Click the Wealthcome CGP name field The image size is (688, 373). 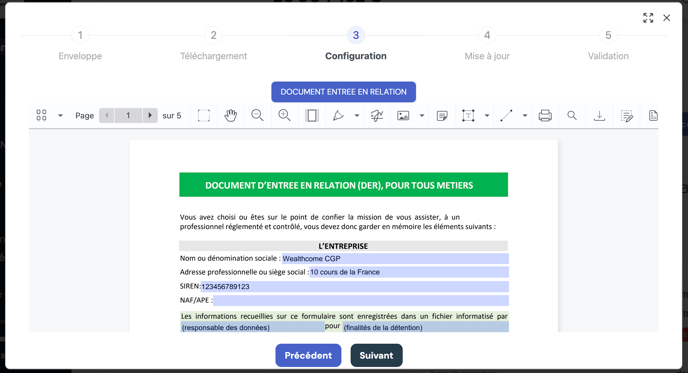coord(395,258)
